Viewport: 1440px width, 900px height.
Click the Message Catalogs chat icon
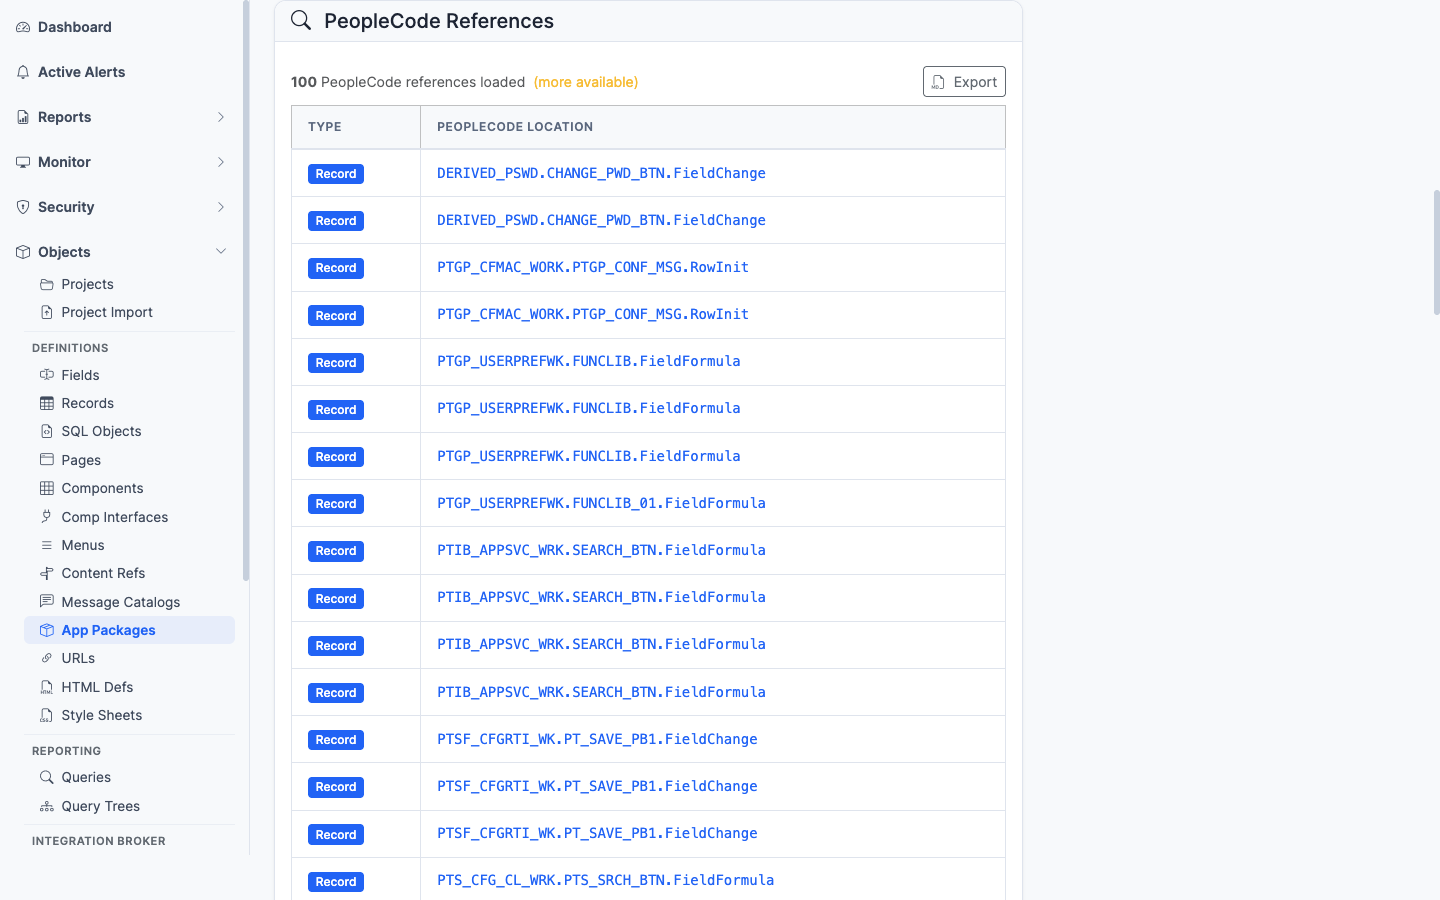[47, 602]
